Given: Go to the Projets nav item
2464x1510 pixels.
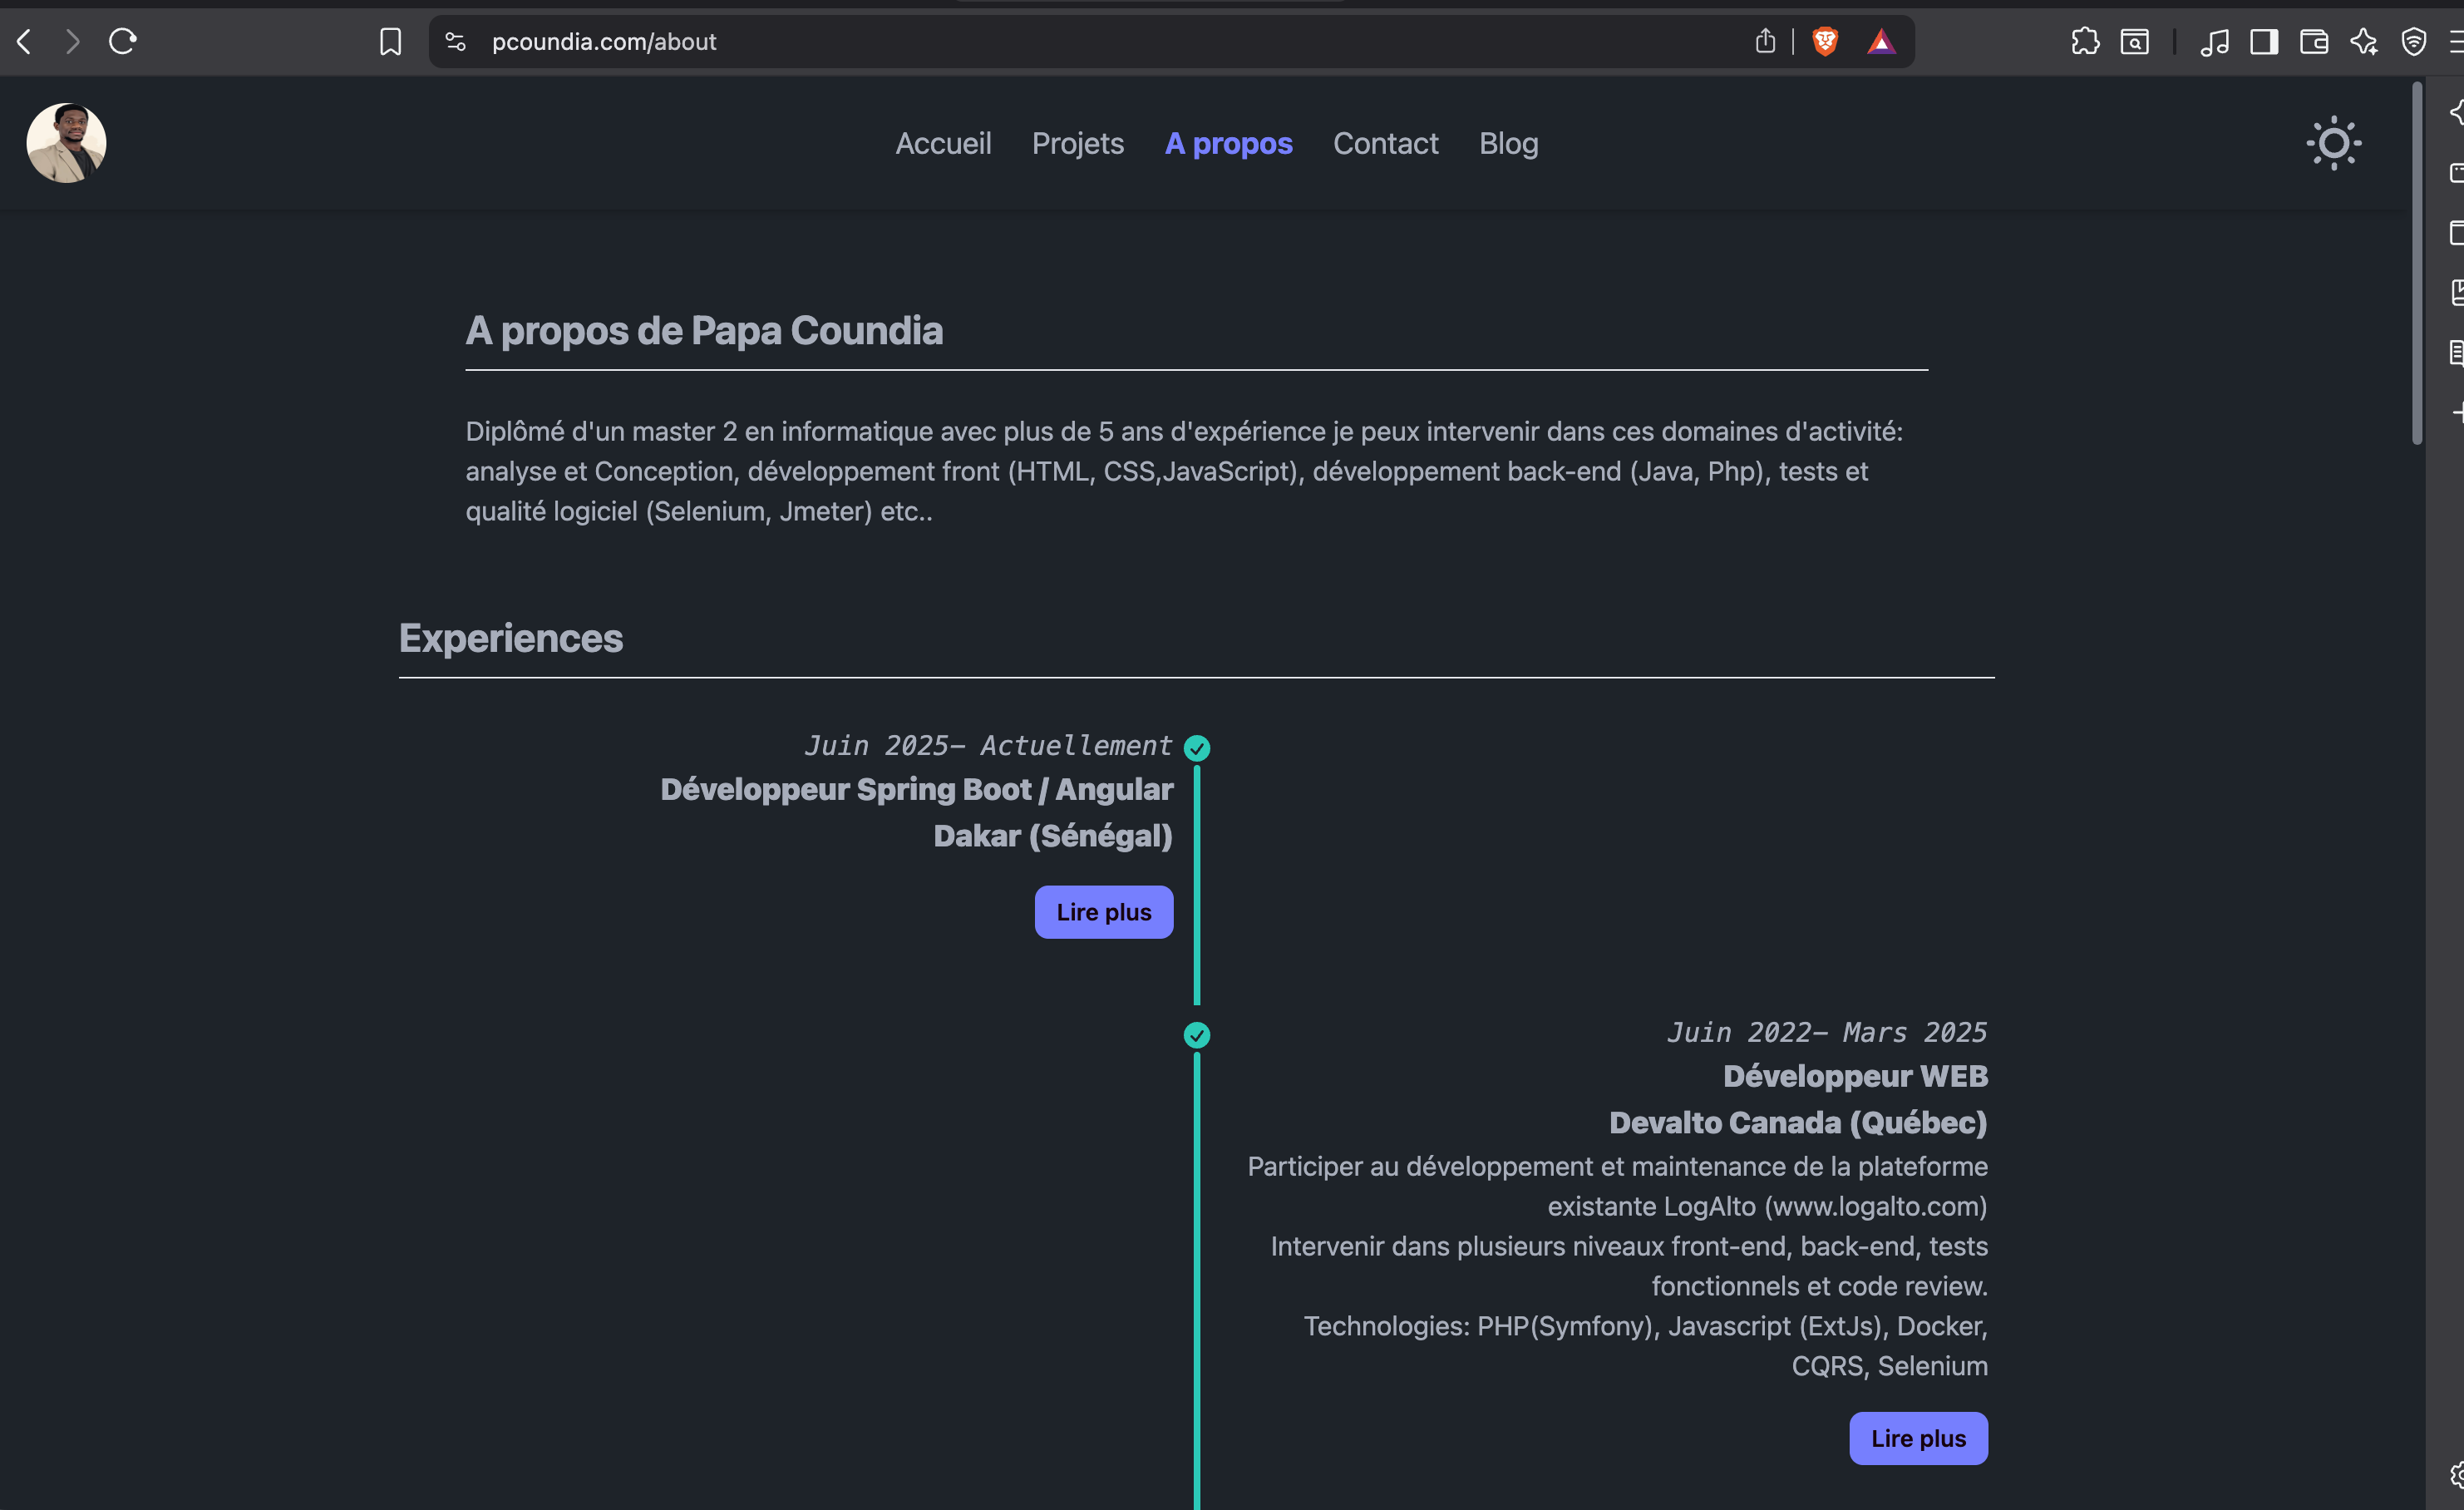Looking at the screenshot, I should (1077, 143).
